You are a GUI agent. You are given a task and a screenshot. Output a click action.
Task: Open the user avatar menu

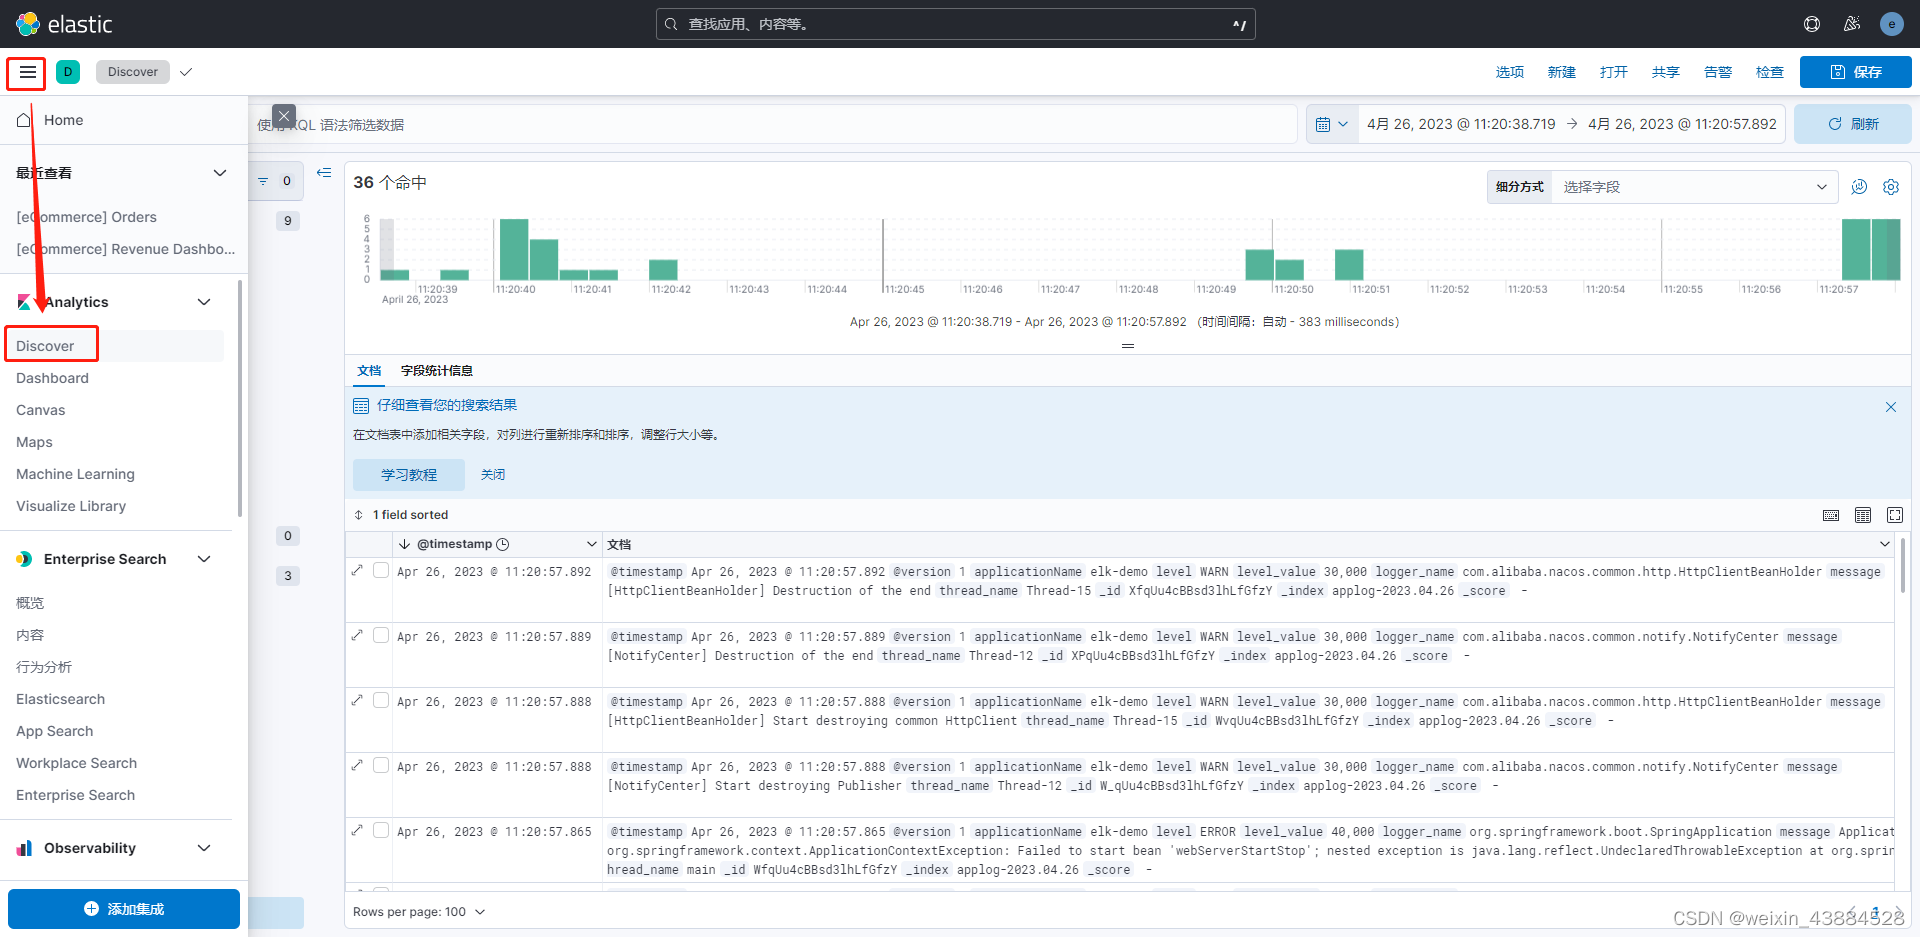pyautogui.click(x=1891, y=24)
